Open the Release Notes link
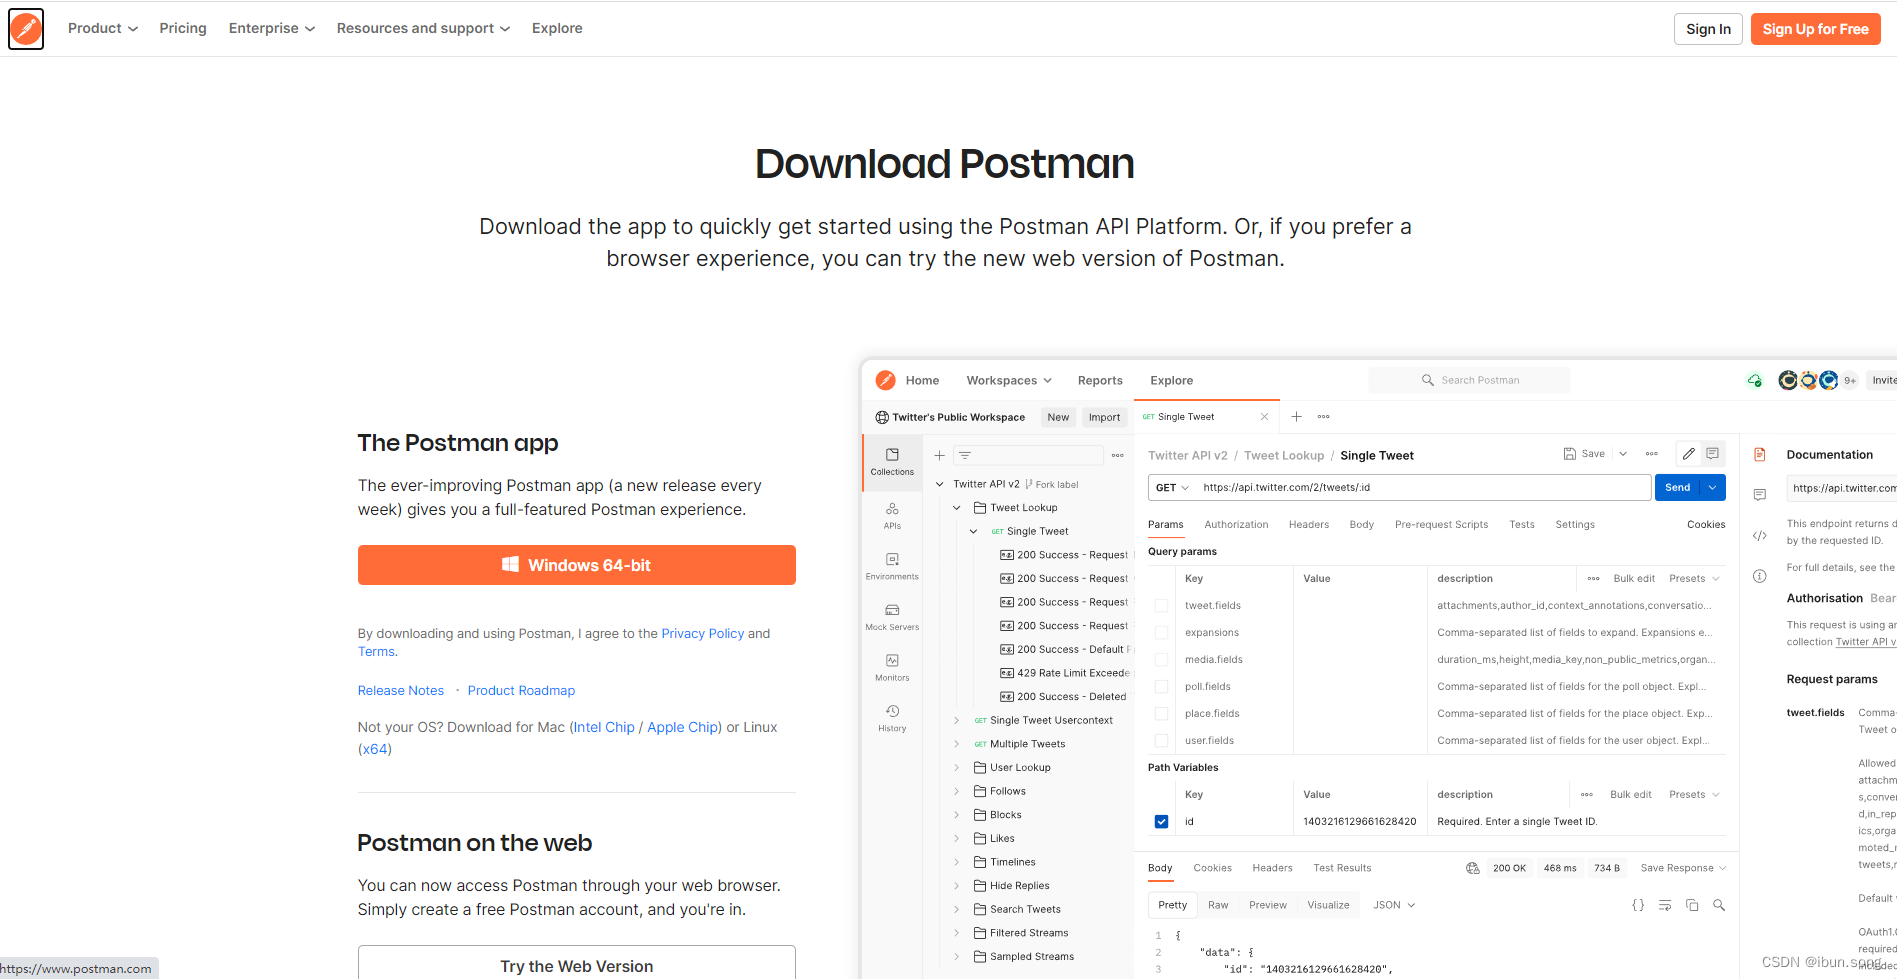 [x=401, y=690]
